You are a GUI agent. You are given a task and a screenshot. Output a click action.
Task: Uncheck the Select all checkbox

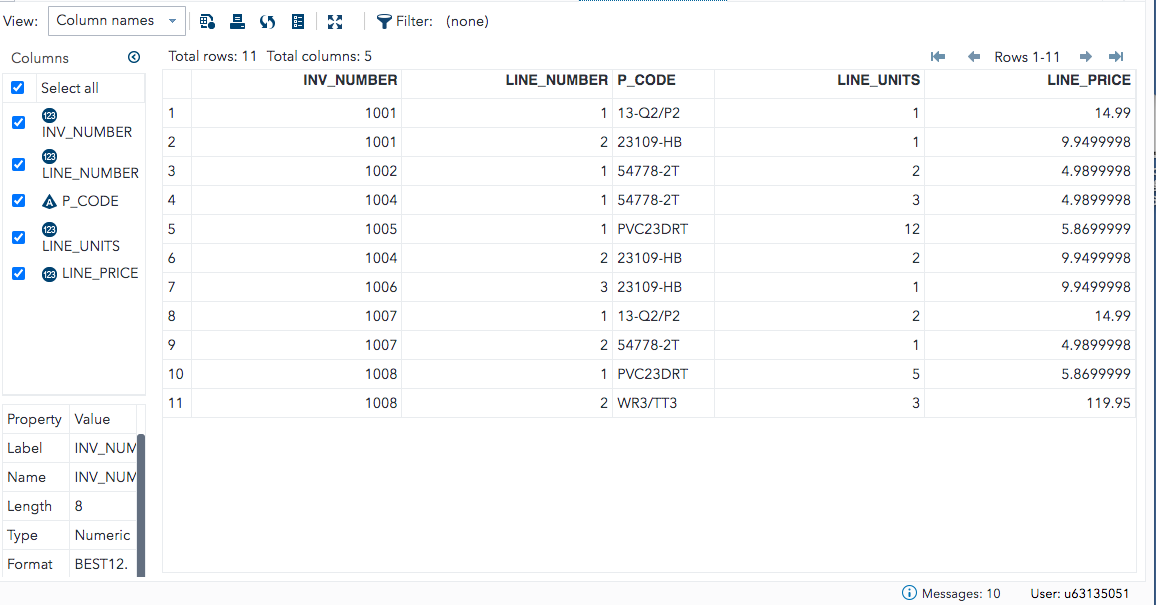17,87
